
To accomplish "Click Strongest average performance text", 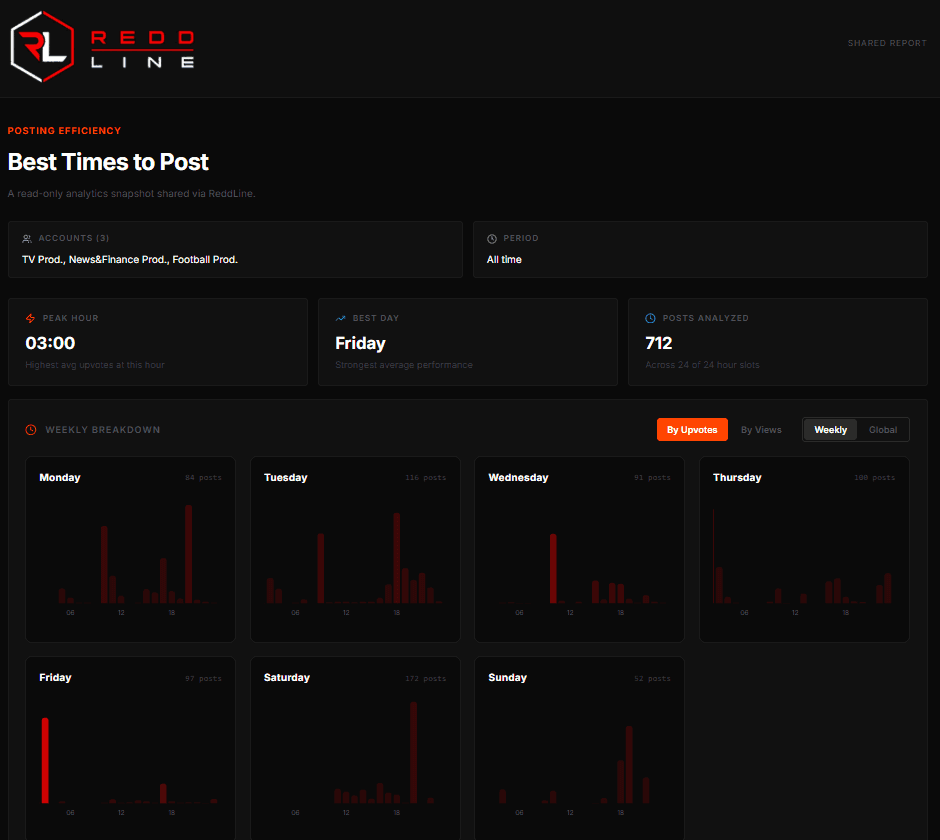I will pos(404,365).
